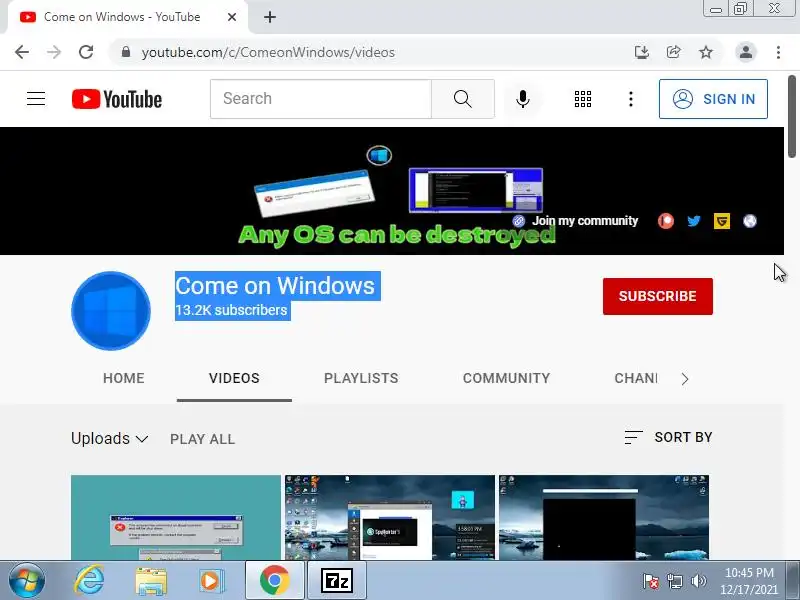This screenshot has width=800, height=600.
Task: Open Windows Media Player from taskbar
Action: tap(212, 581)
